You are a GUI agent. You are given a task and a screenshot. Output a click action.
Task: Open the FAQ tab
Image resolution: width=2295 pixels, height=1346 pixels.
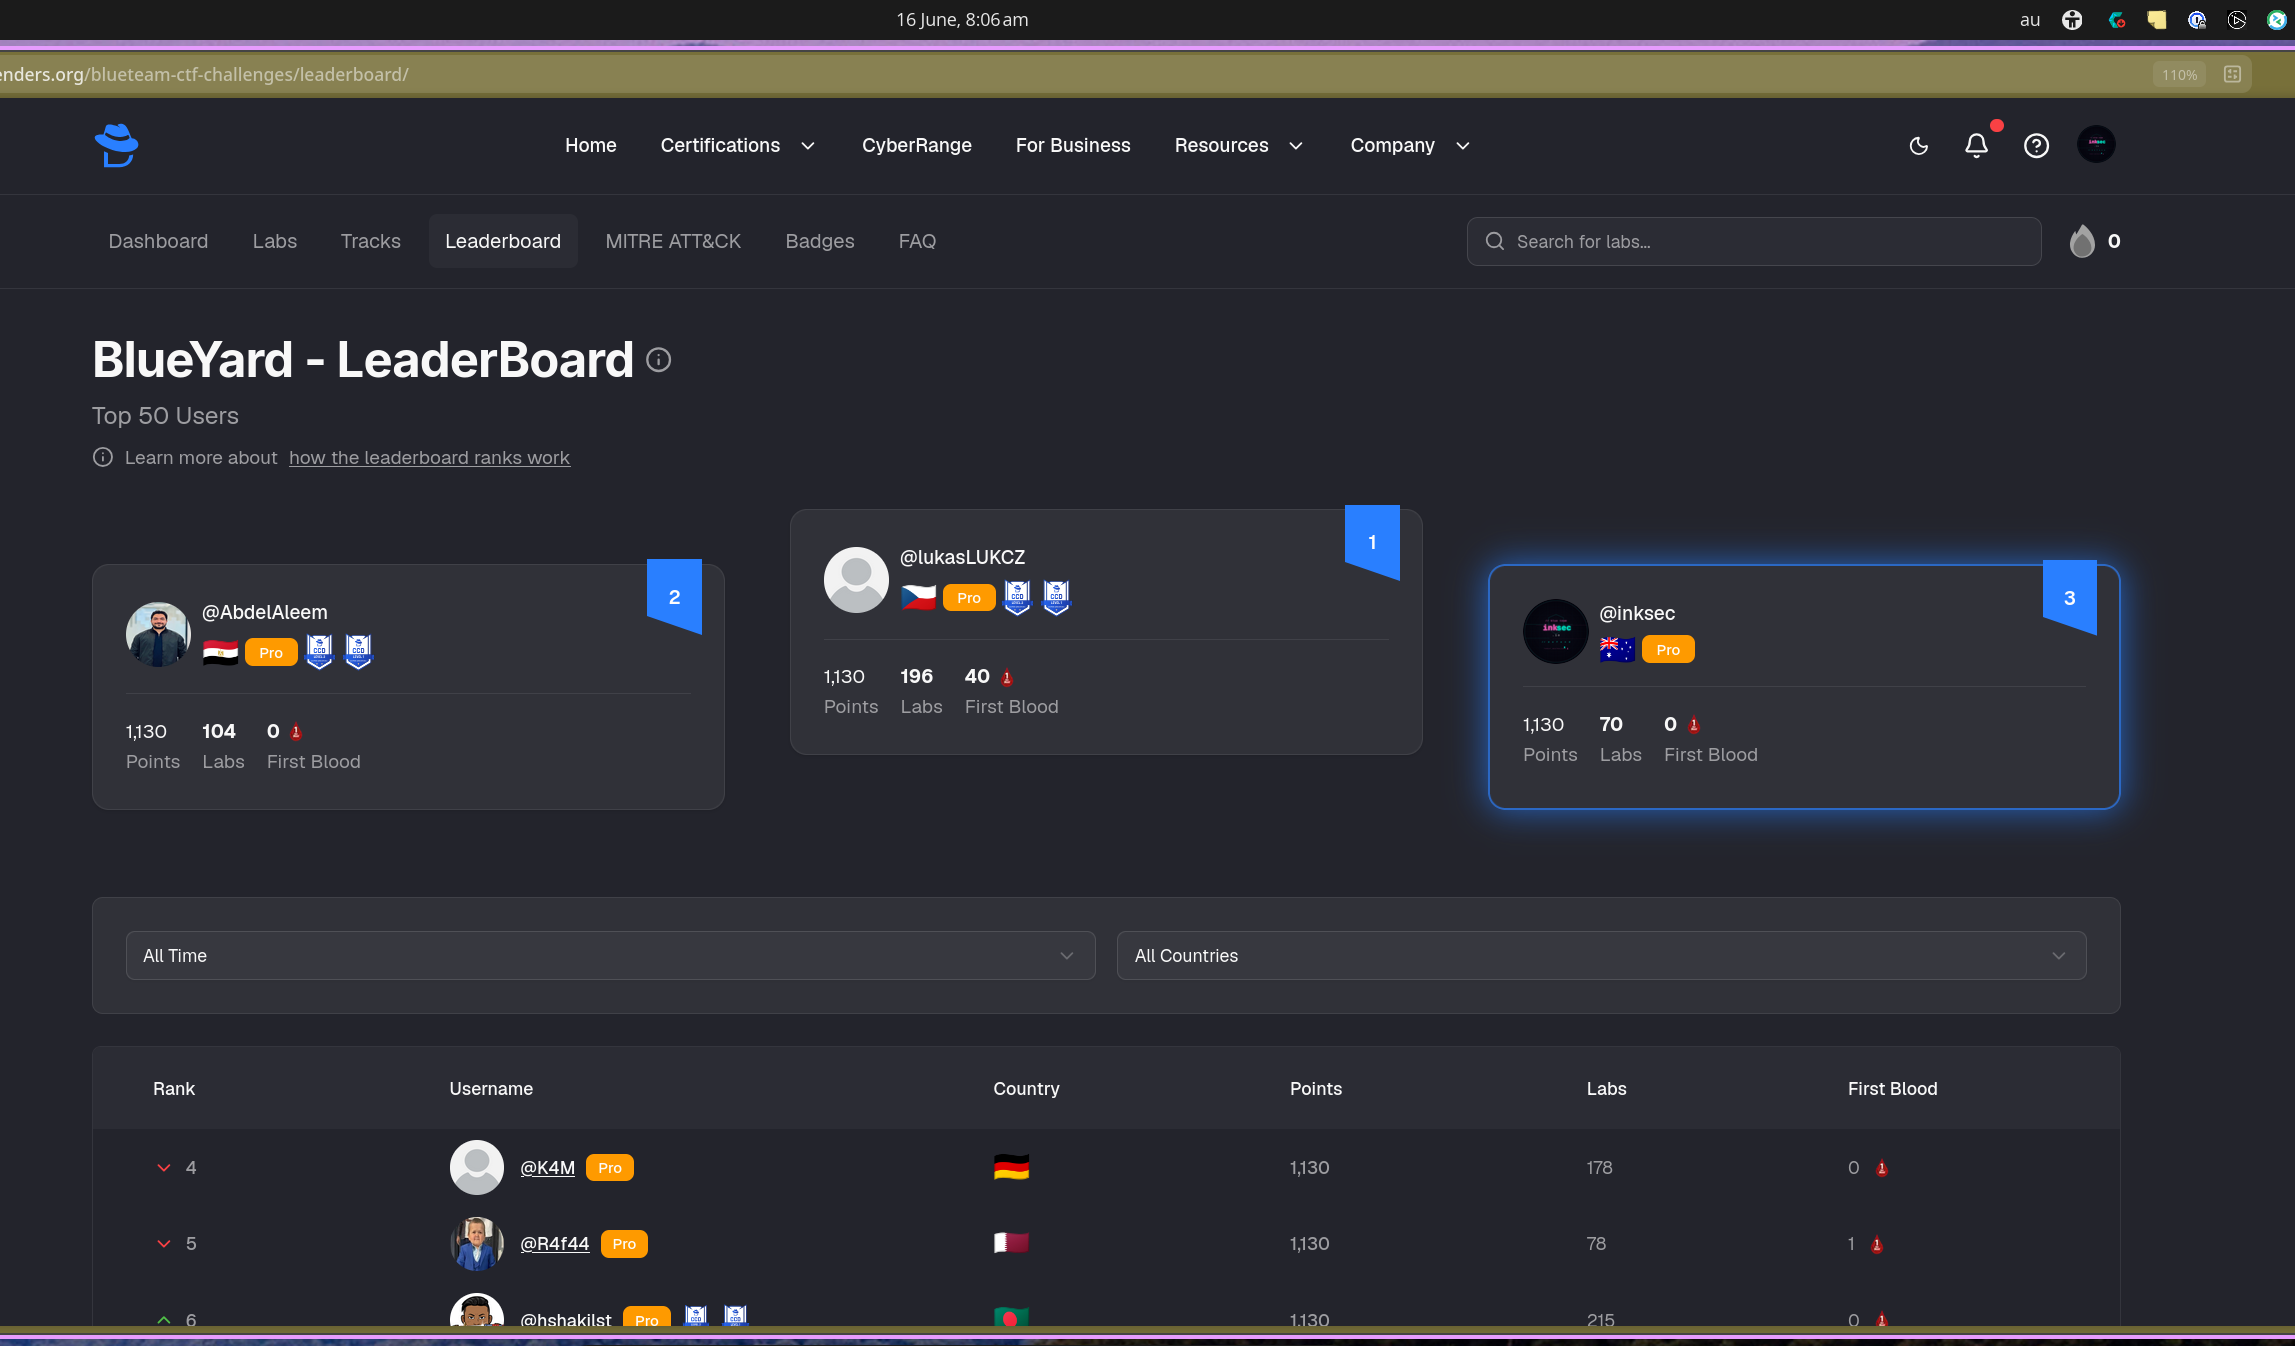click(917, 241)
